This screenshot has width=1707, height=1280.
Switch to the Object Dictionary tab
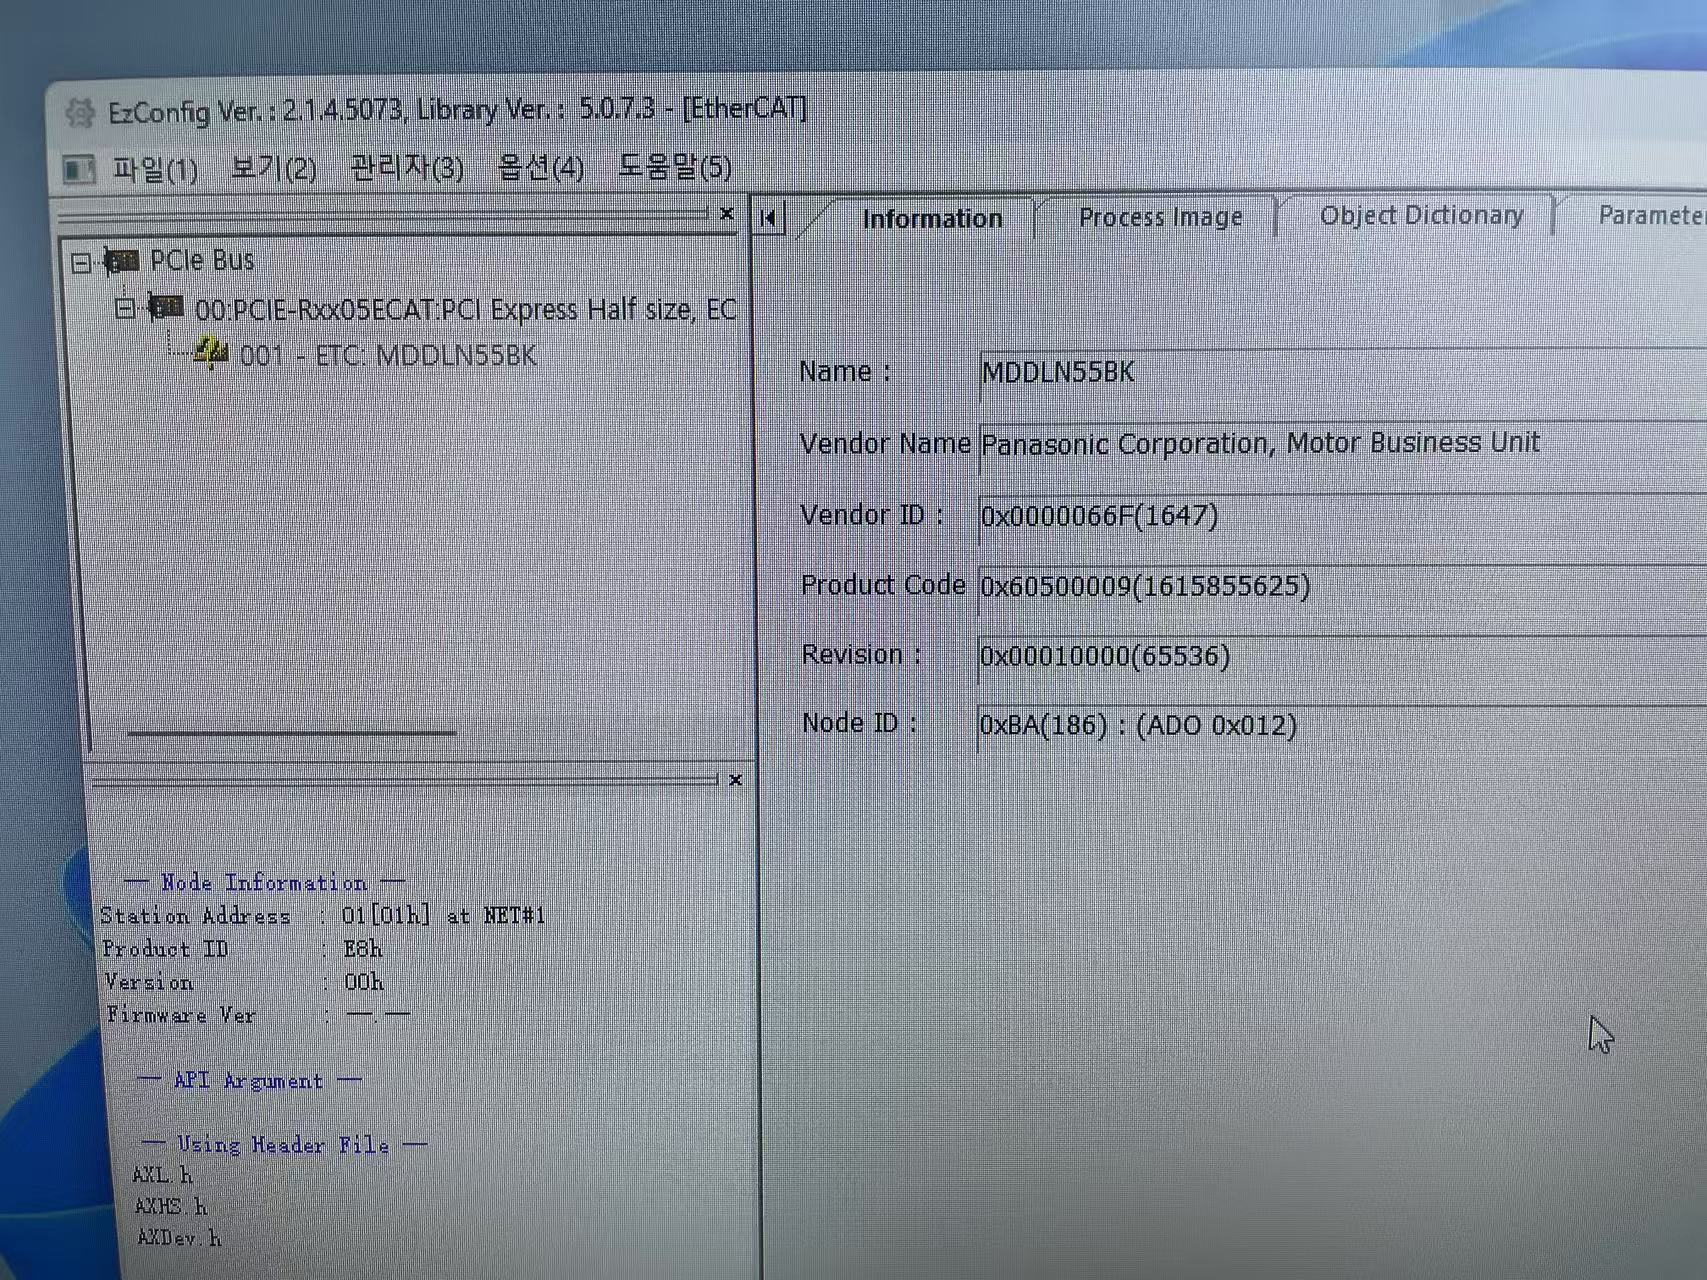tap(1421, 215)
